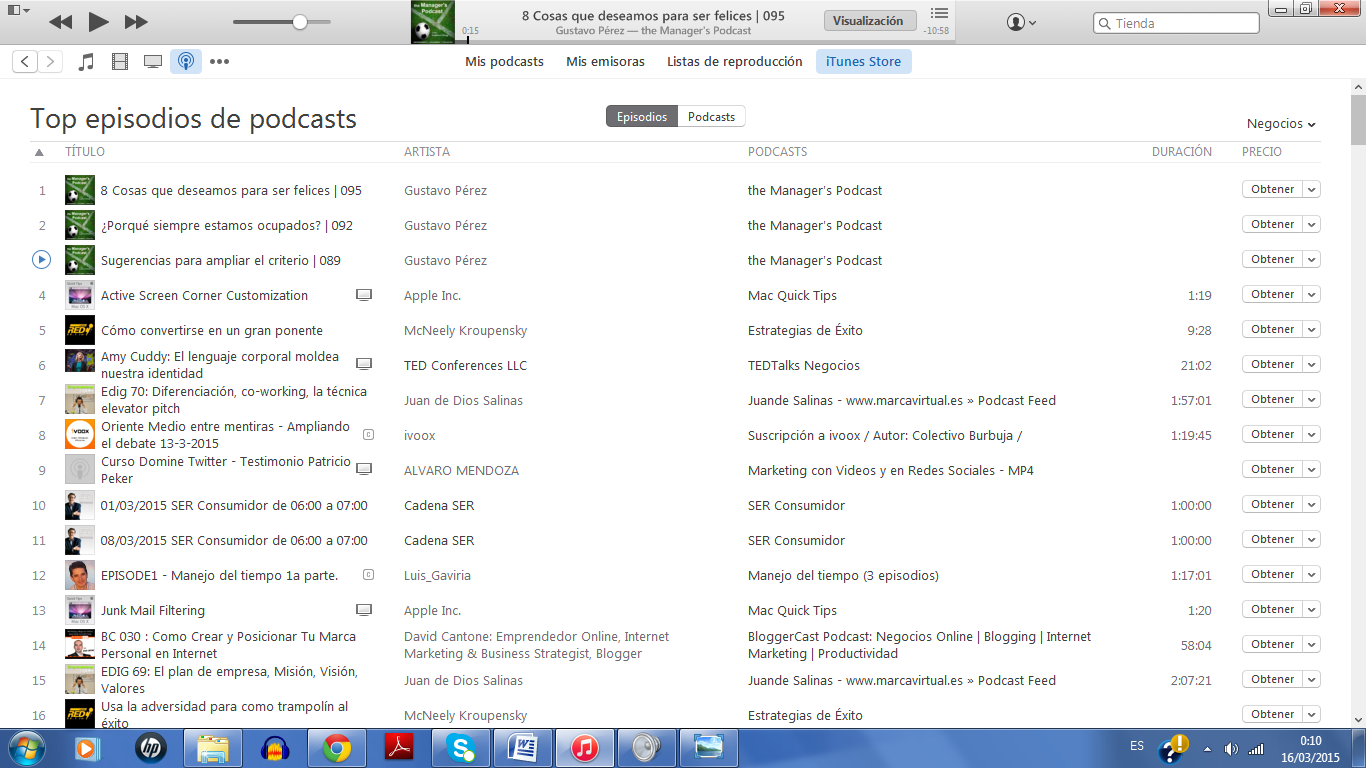Click Obtener for 8 Cosas que deseamos
1366x768 pixels.
(1272, 189)
